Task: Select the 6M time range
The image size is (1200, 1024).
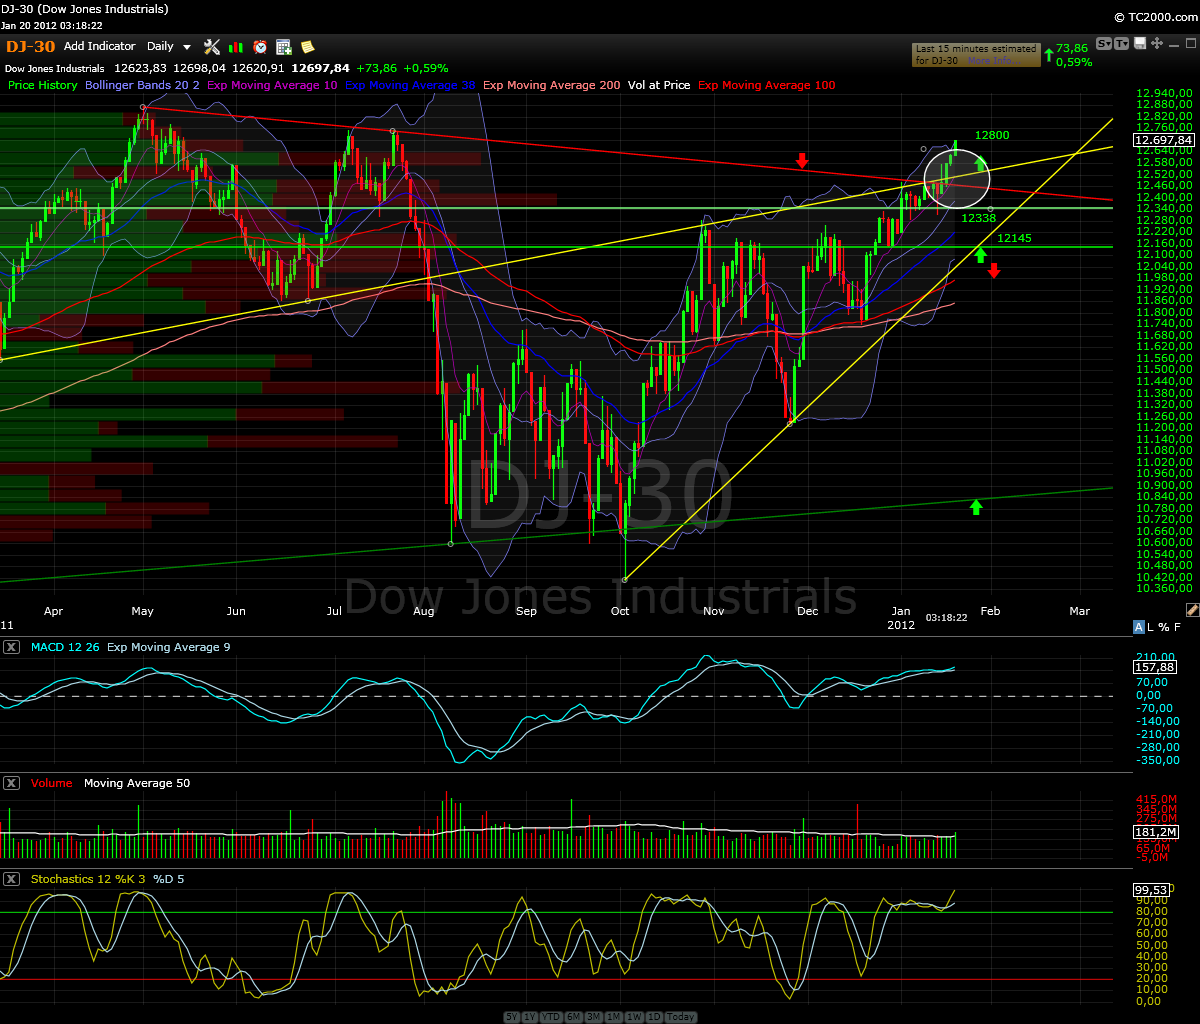Action: pos(574,1017)
